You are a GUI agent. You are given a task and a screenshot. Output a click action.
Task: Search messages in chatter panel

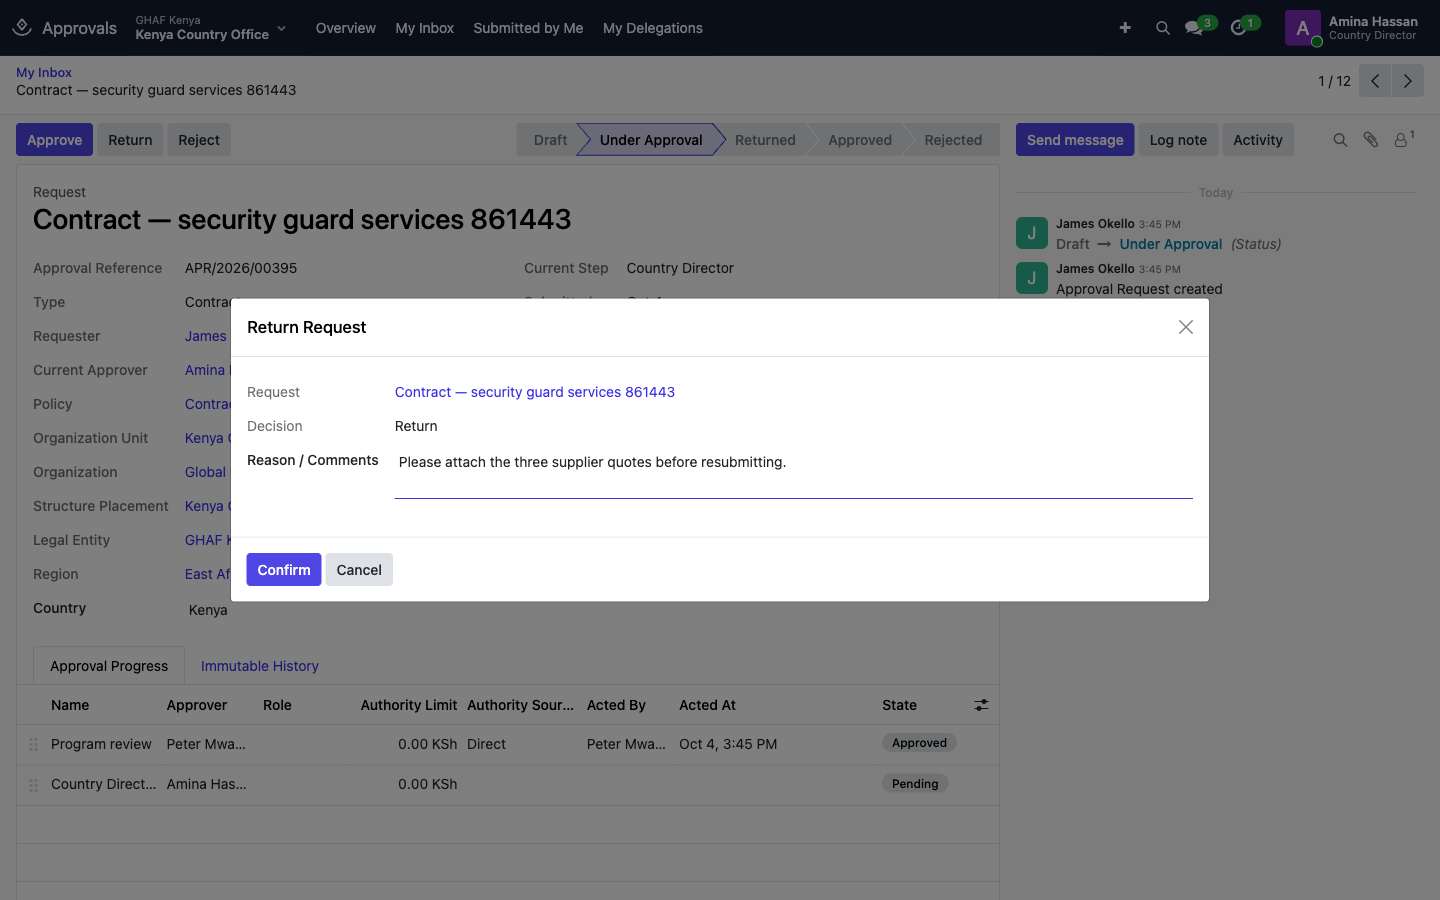1340,140
